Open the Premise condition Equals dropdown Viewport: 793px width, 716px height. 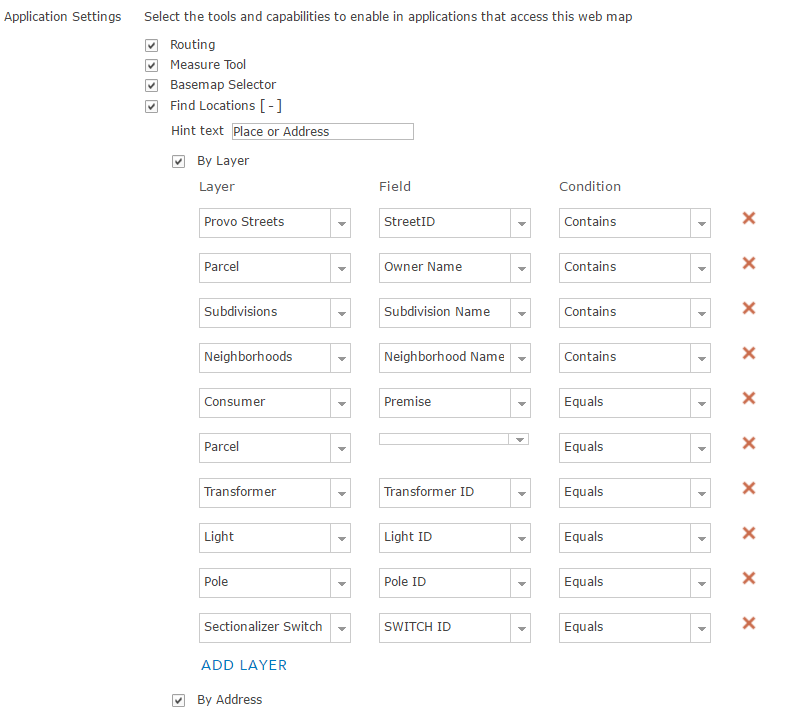[701, 403]
